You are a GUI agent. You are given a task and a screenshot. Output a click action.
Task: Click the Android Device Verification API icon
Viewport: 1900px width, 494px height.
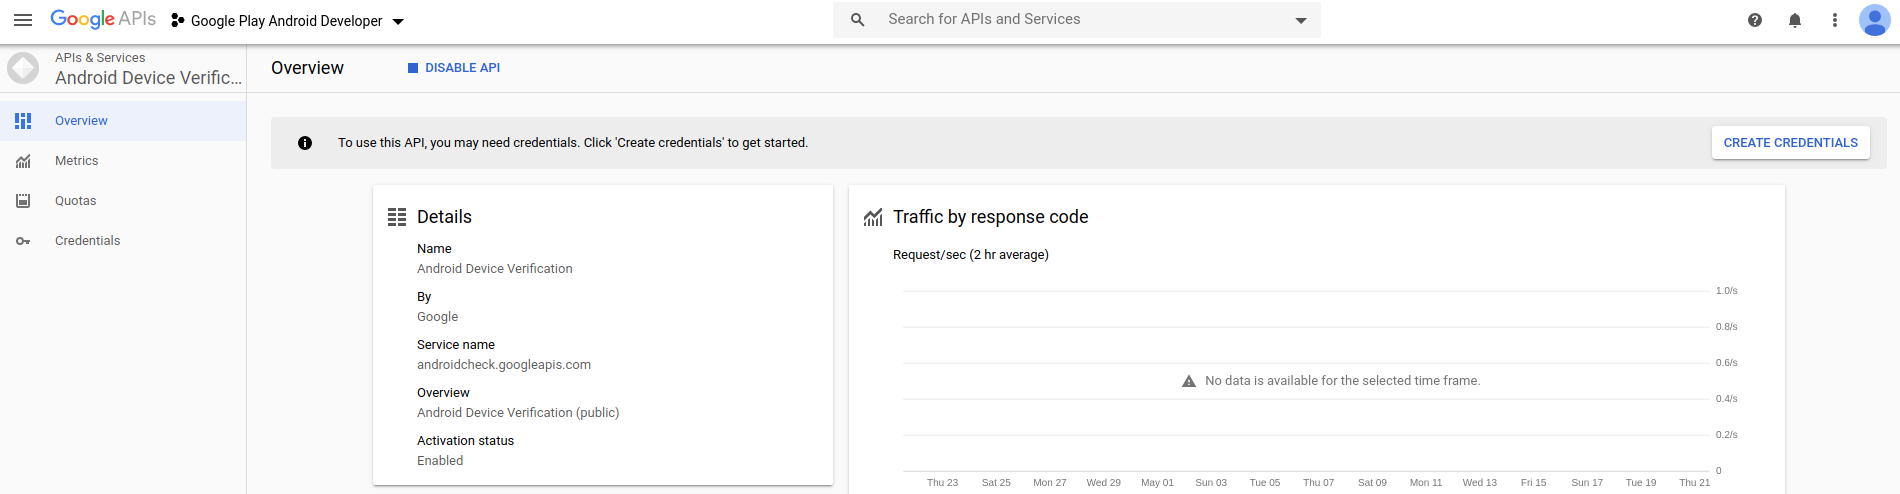[23, 68]
